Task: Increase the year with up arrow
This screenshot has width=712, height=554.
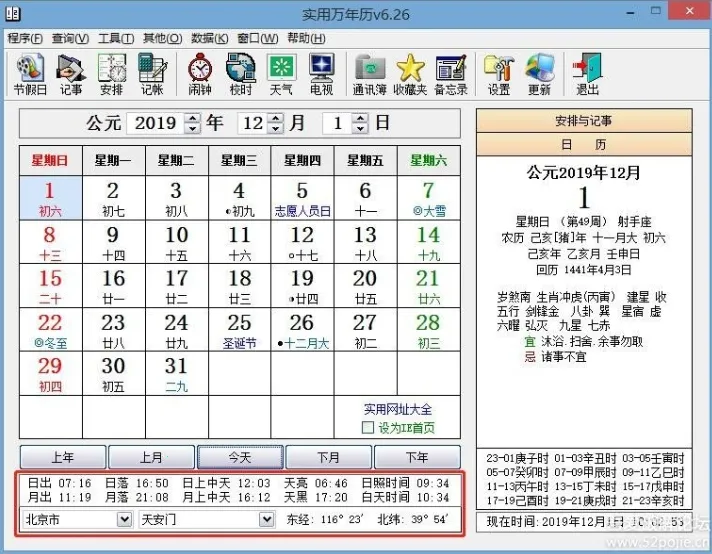Action: (x=193, y=118)
